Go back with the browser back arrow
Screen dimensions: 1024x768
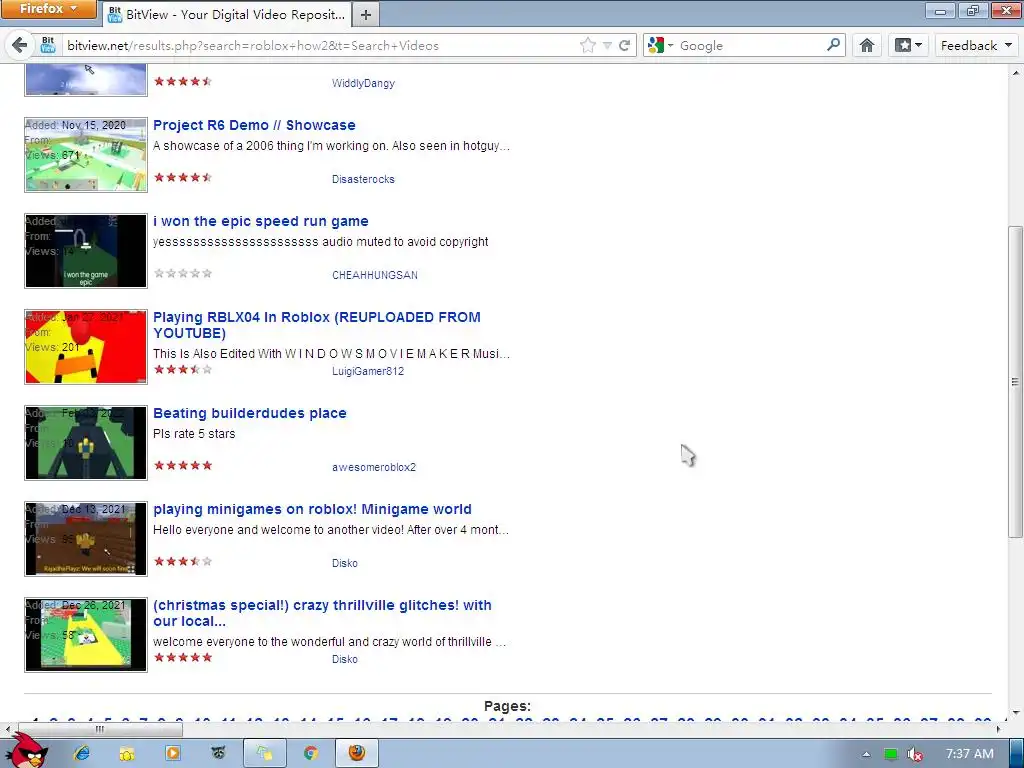pyautogui.click(x=20, y=45)
